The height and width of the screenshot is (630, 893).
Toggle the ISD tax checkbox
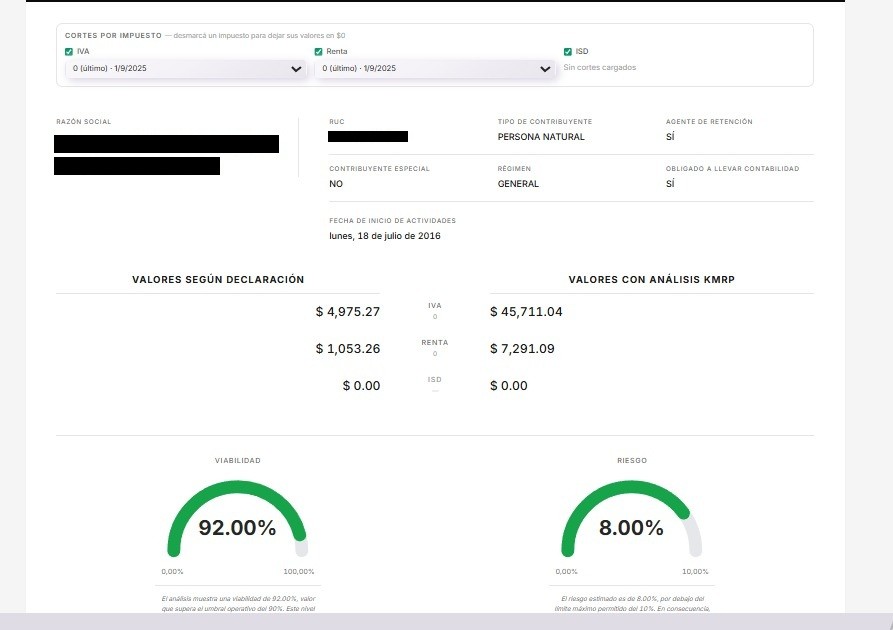click(567, 52)
